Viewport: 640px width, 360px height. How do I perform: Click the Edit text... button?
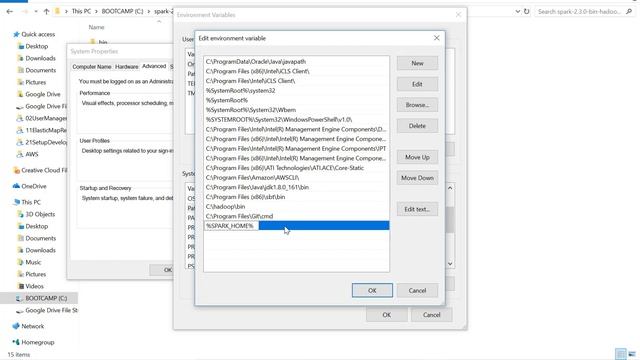pos(417,209)
